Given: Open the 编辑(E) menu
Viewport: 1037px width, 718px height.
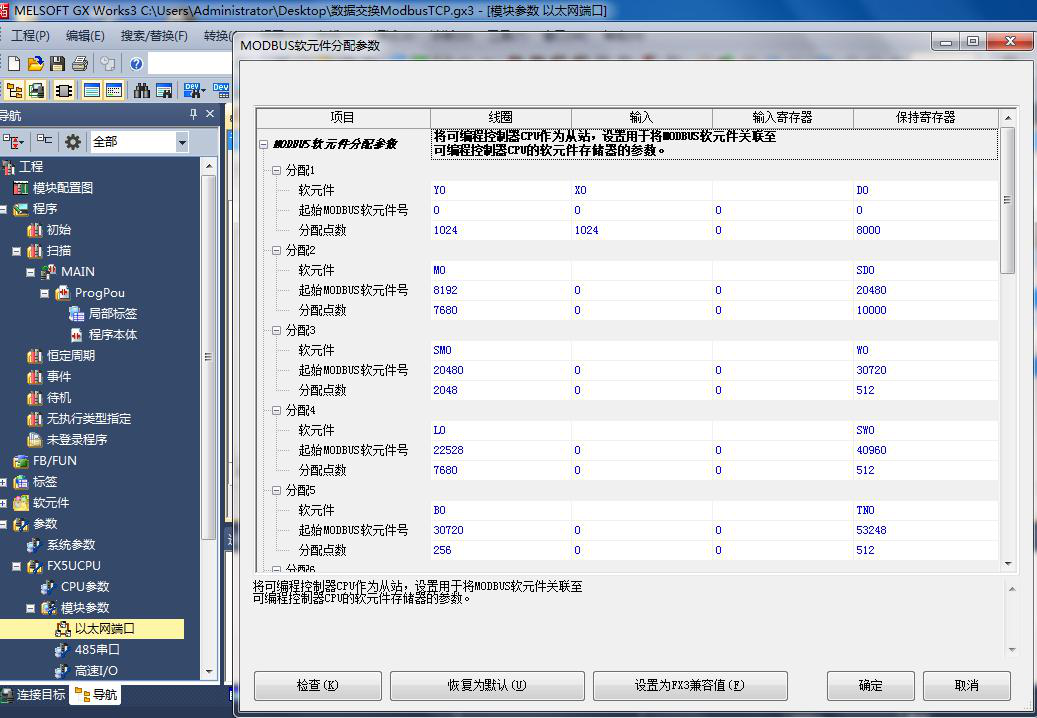Looking at the screenshot, I should 85,35.
